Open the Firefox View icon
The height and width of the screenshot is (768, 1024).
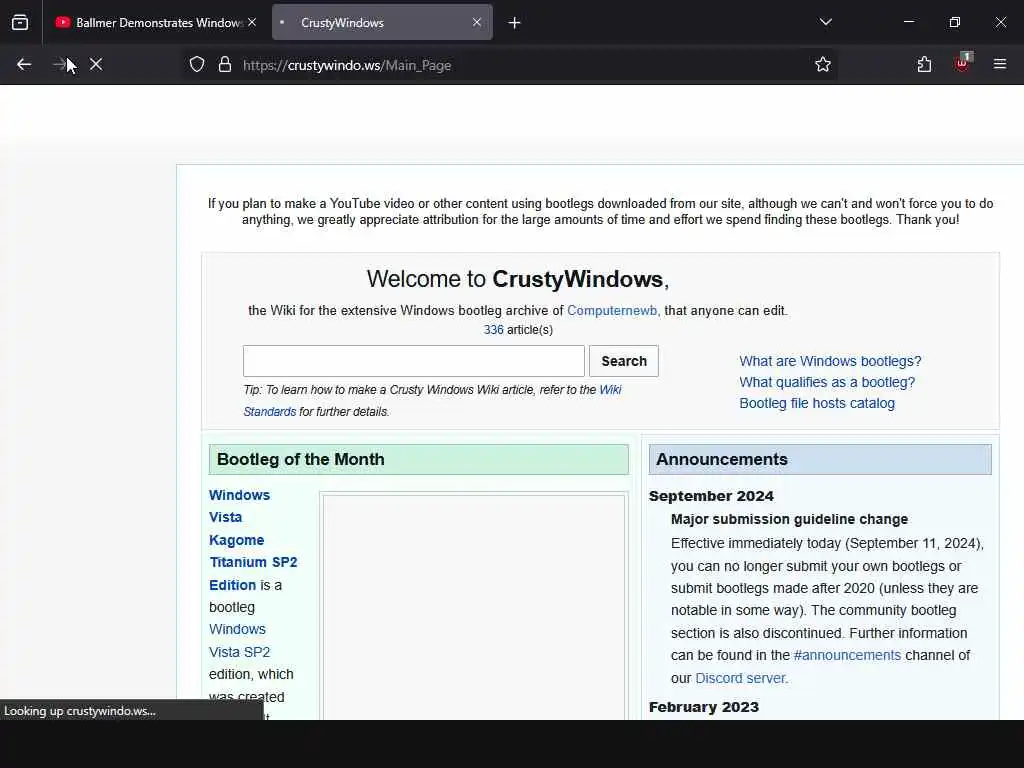20,23
